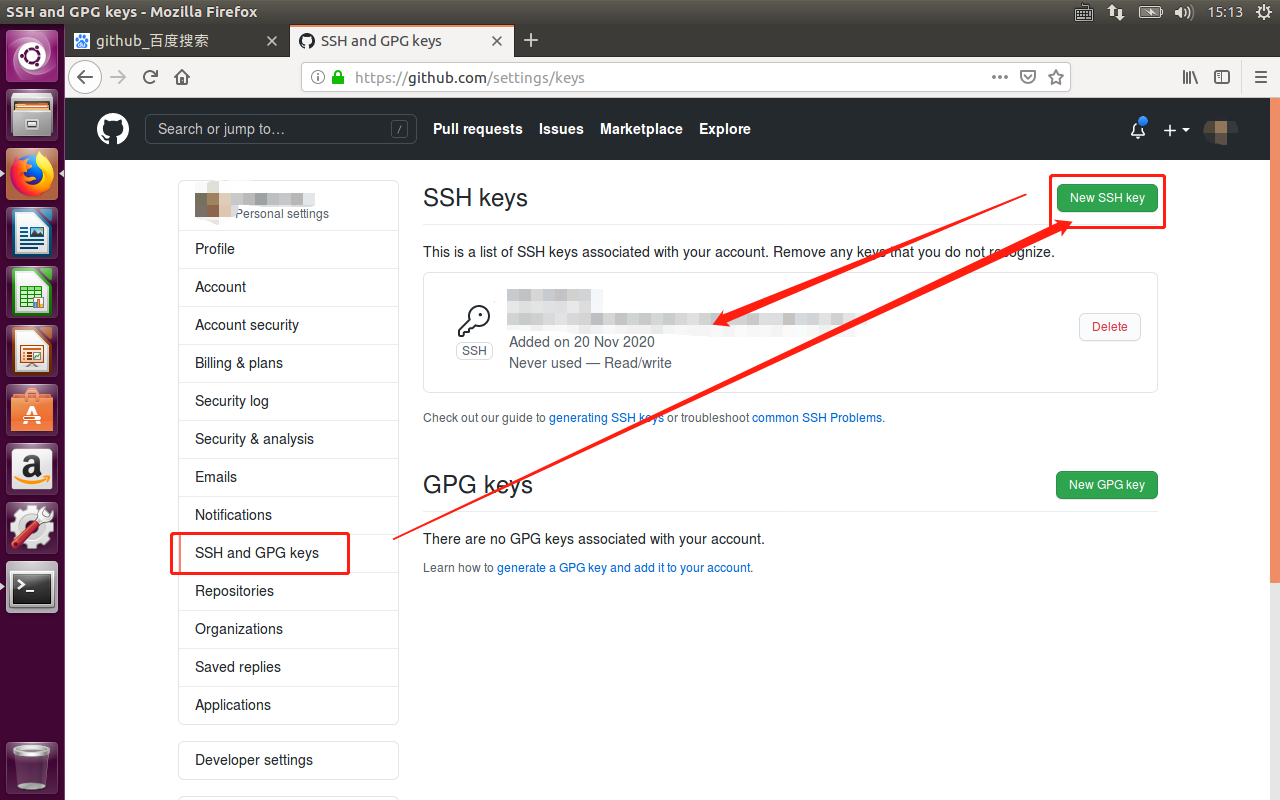The height and width of the screenshot is (800, 1280).
Task: Open Ubuntu Software from the dock
Action: [x=32, y=410]
